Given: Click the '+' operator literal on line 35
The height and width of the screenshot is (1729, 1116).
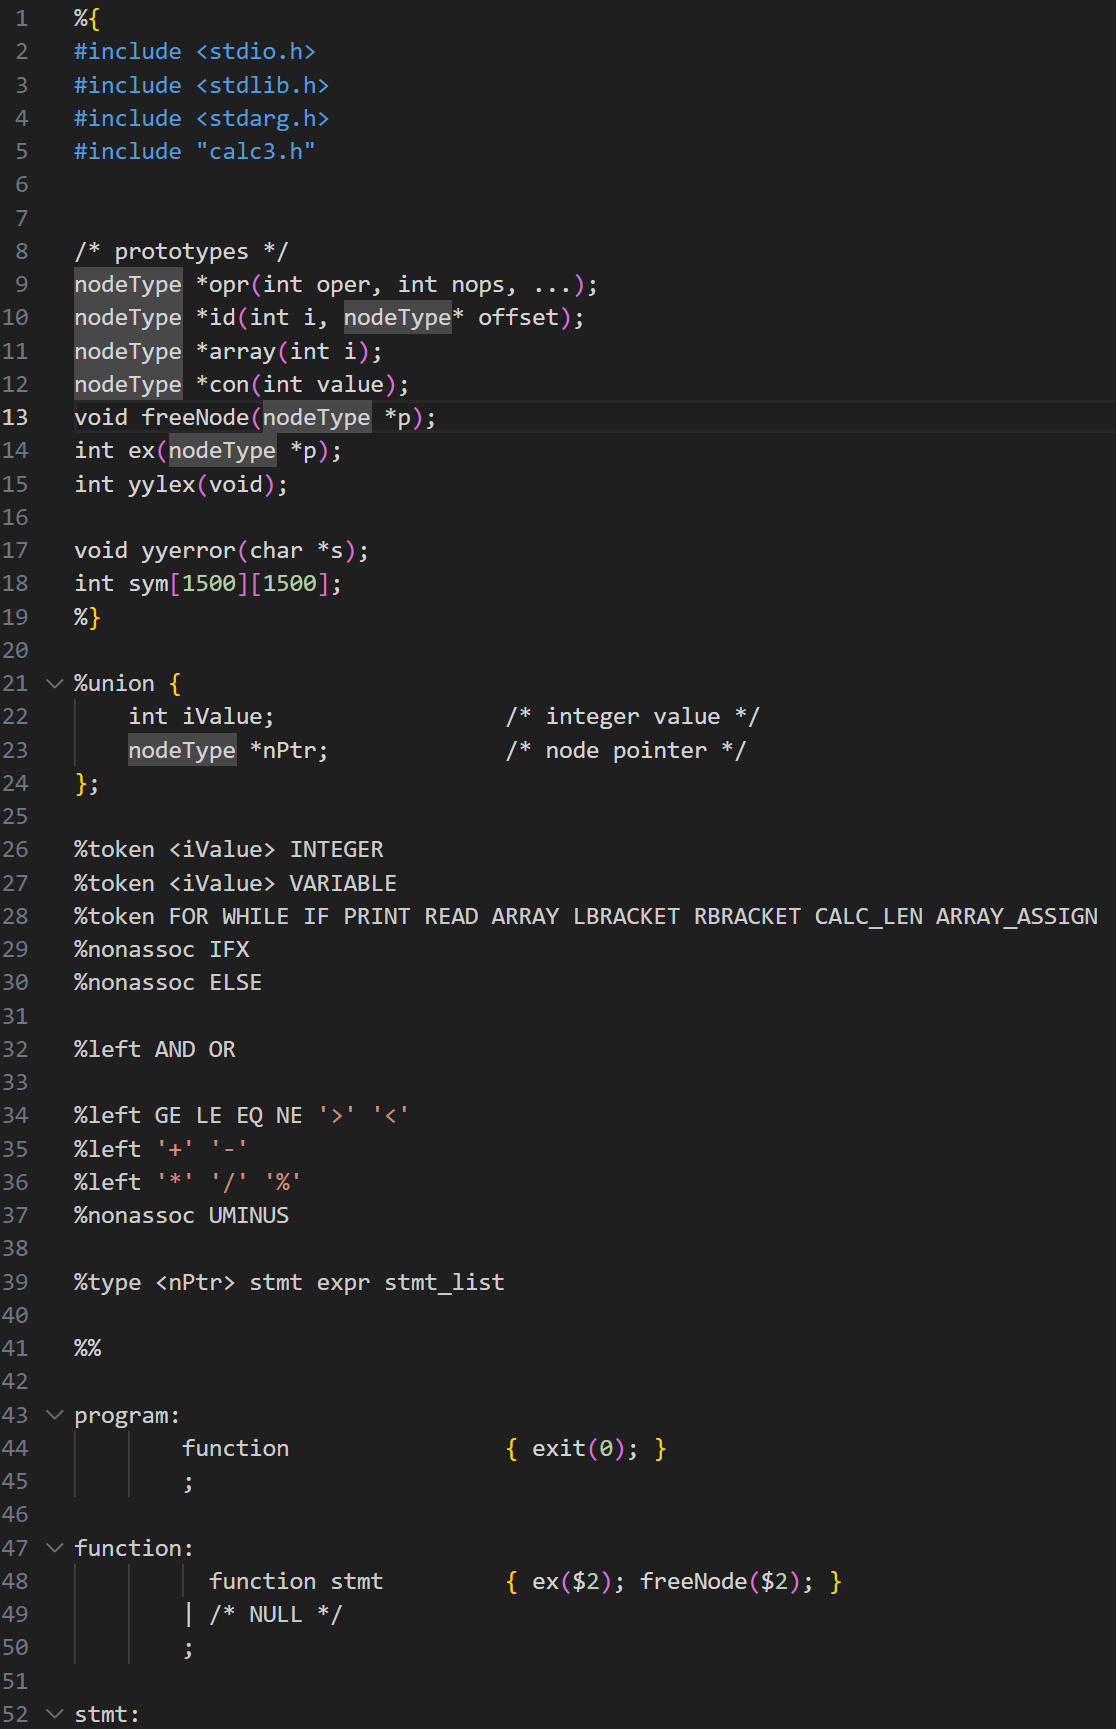Looking at the screenshot, I should click(x=175, y=1149).
